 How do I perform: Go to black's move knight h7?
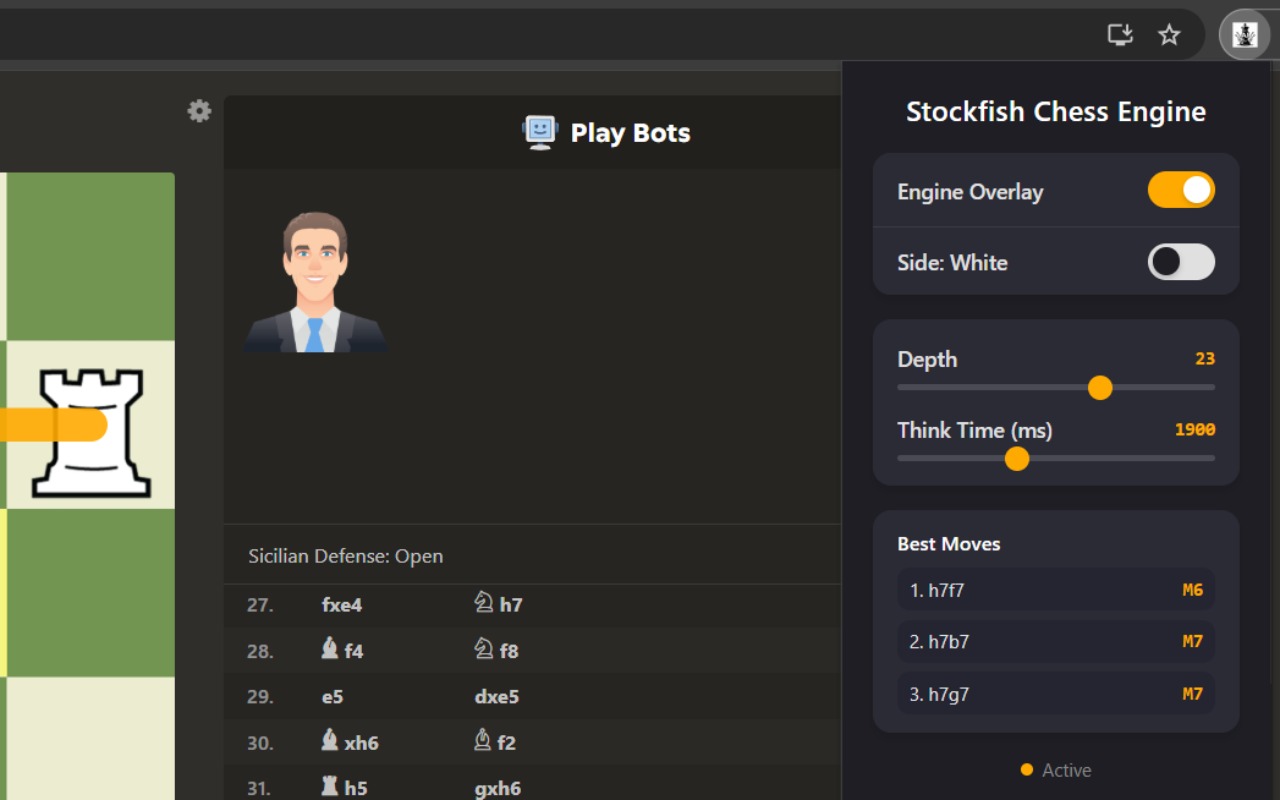pos(498,603)
